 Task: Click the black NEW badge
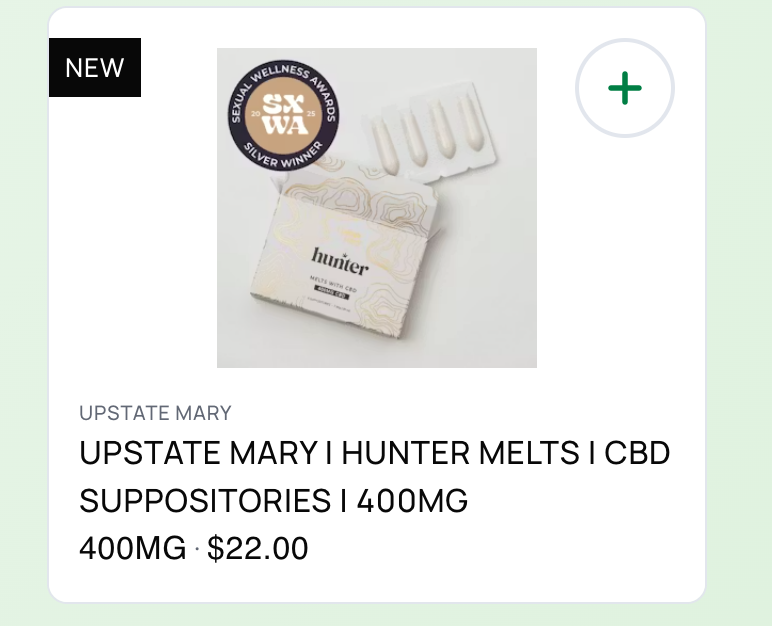click(95, 67)
